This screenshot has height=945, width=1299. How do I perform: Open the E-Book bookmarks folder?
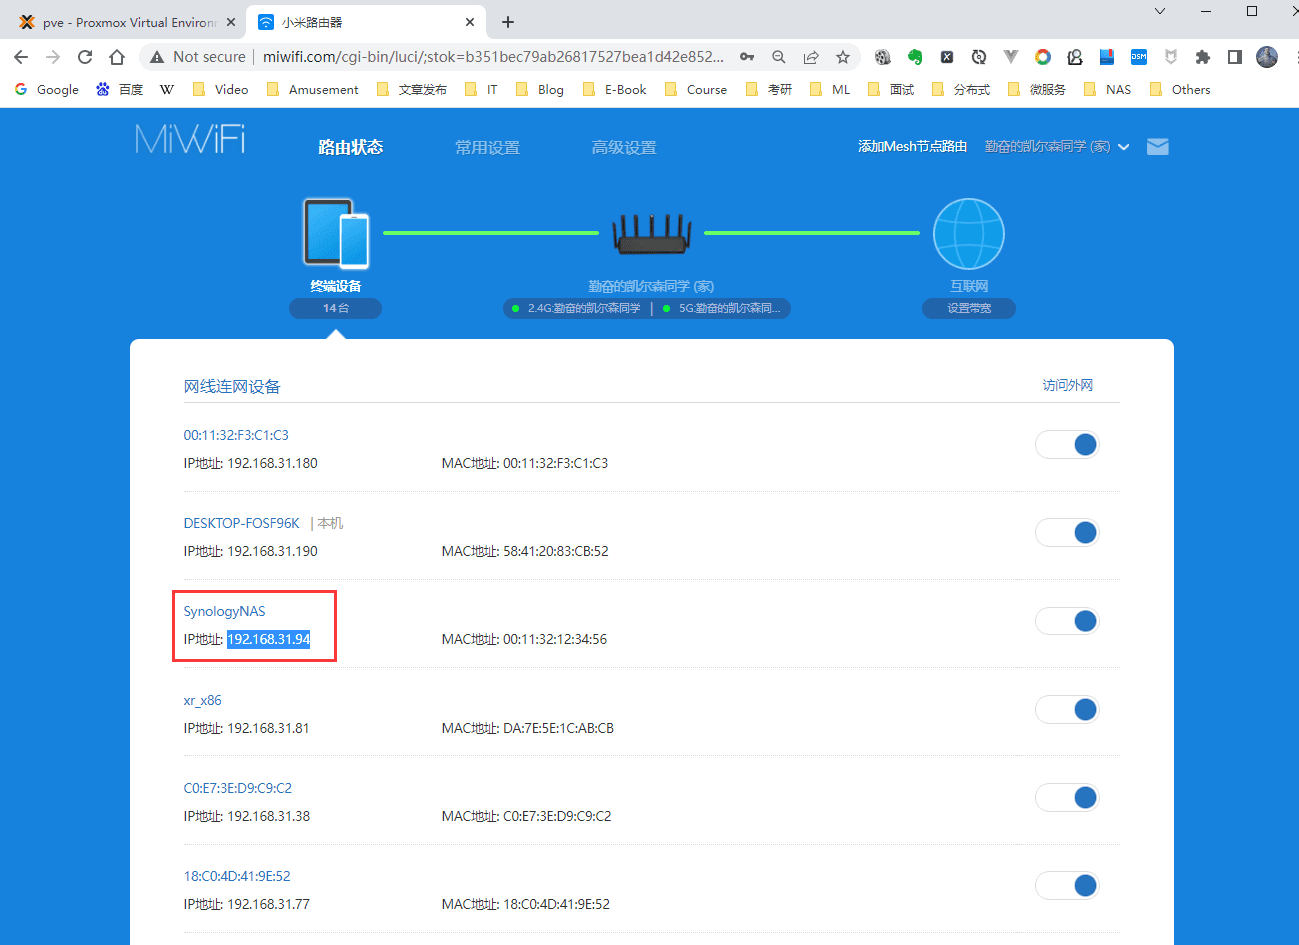[615, 89]
